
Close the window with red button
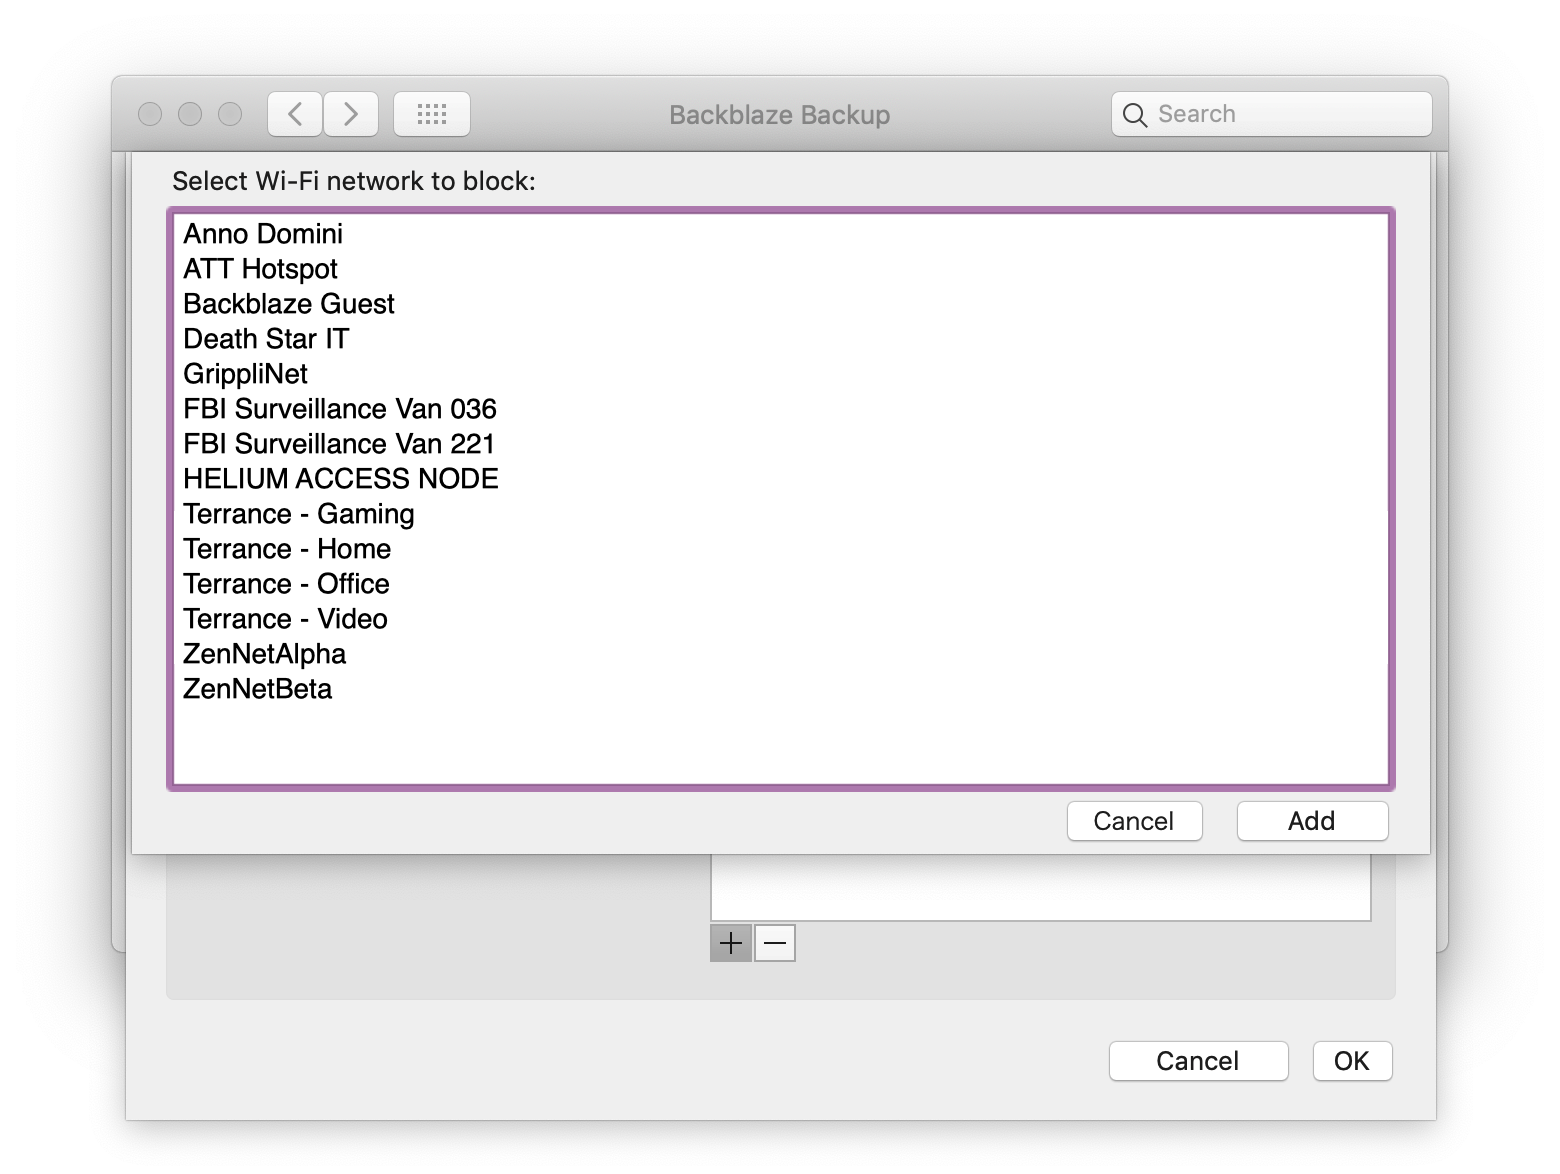(x=150, y=114)
